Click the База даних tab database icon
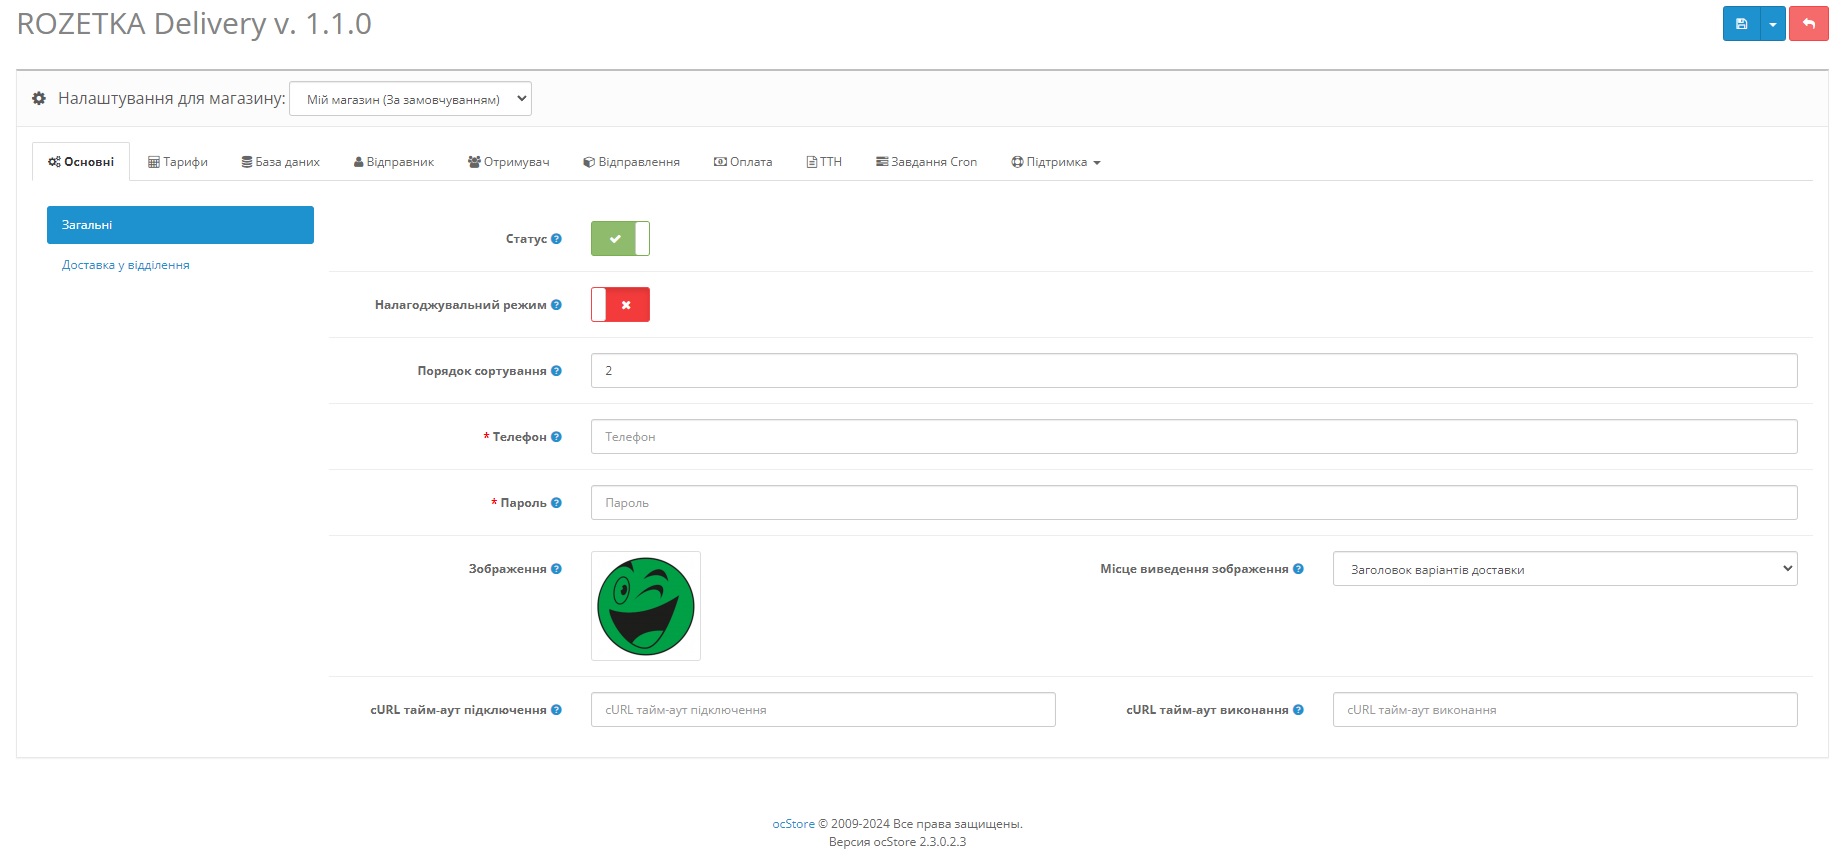The width and height of the screenshot is (1845, 857). click(247, 162)
